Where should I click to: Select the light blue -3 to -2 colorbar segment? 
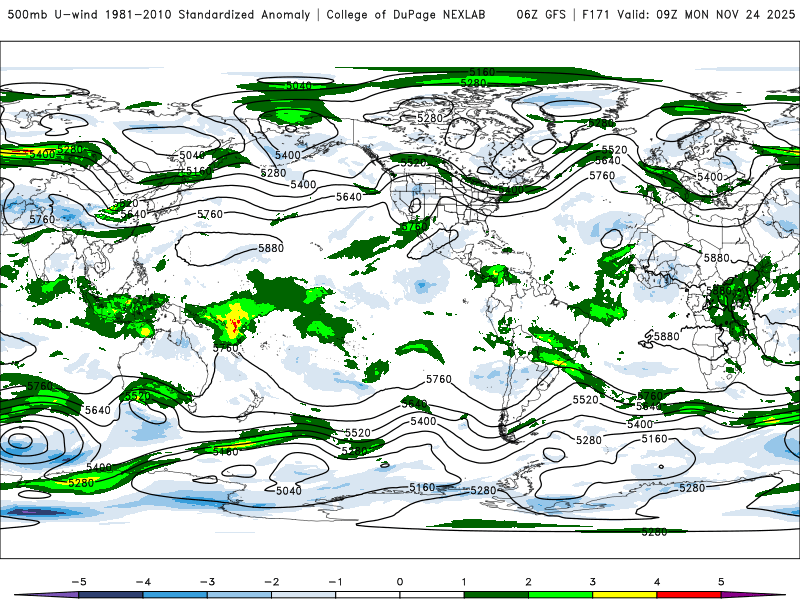[239, 595]
